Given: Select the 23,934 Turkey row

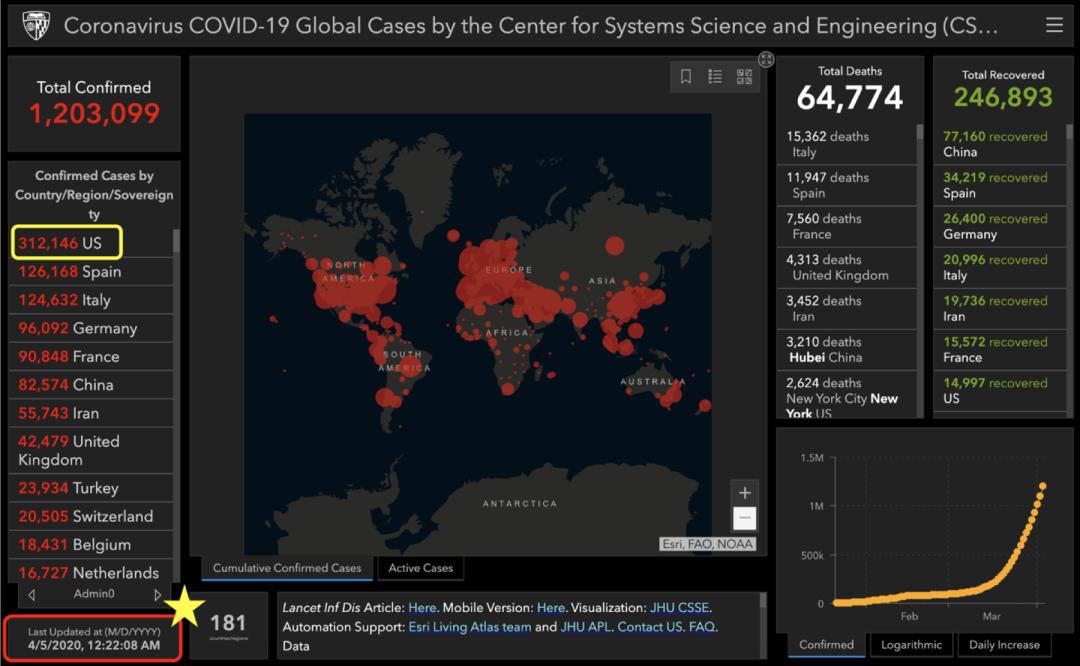Looking at the screenshot, I should click(x=90, y=488).
